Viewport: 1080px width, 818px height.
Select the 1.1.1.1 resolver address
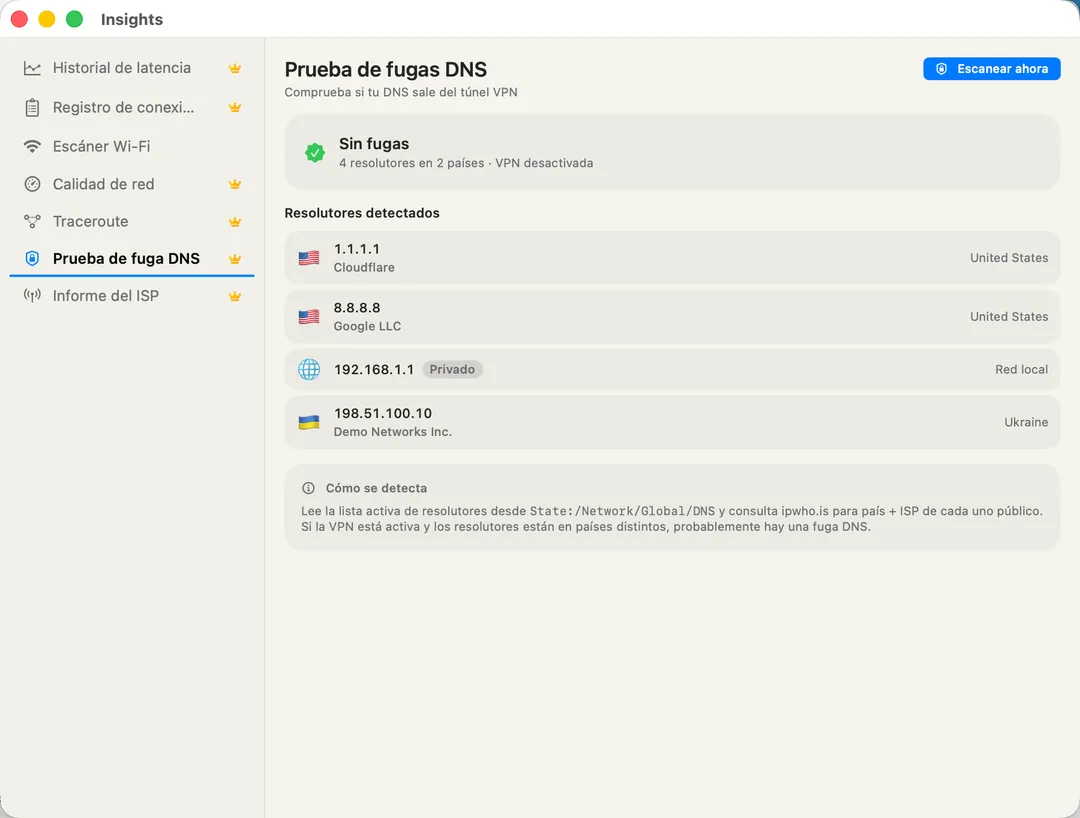click(x=357, y=249)
